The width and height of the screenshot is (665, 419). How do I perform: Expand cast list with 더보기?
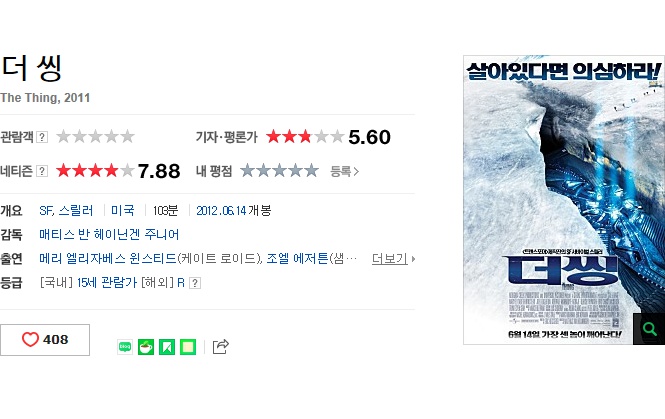tap(393, 258)
